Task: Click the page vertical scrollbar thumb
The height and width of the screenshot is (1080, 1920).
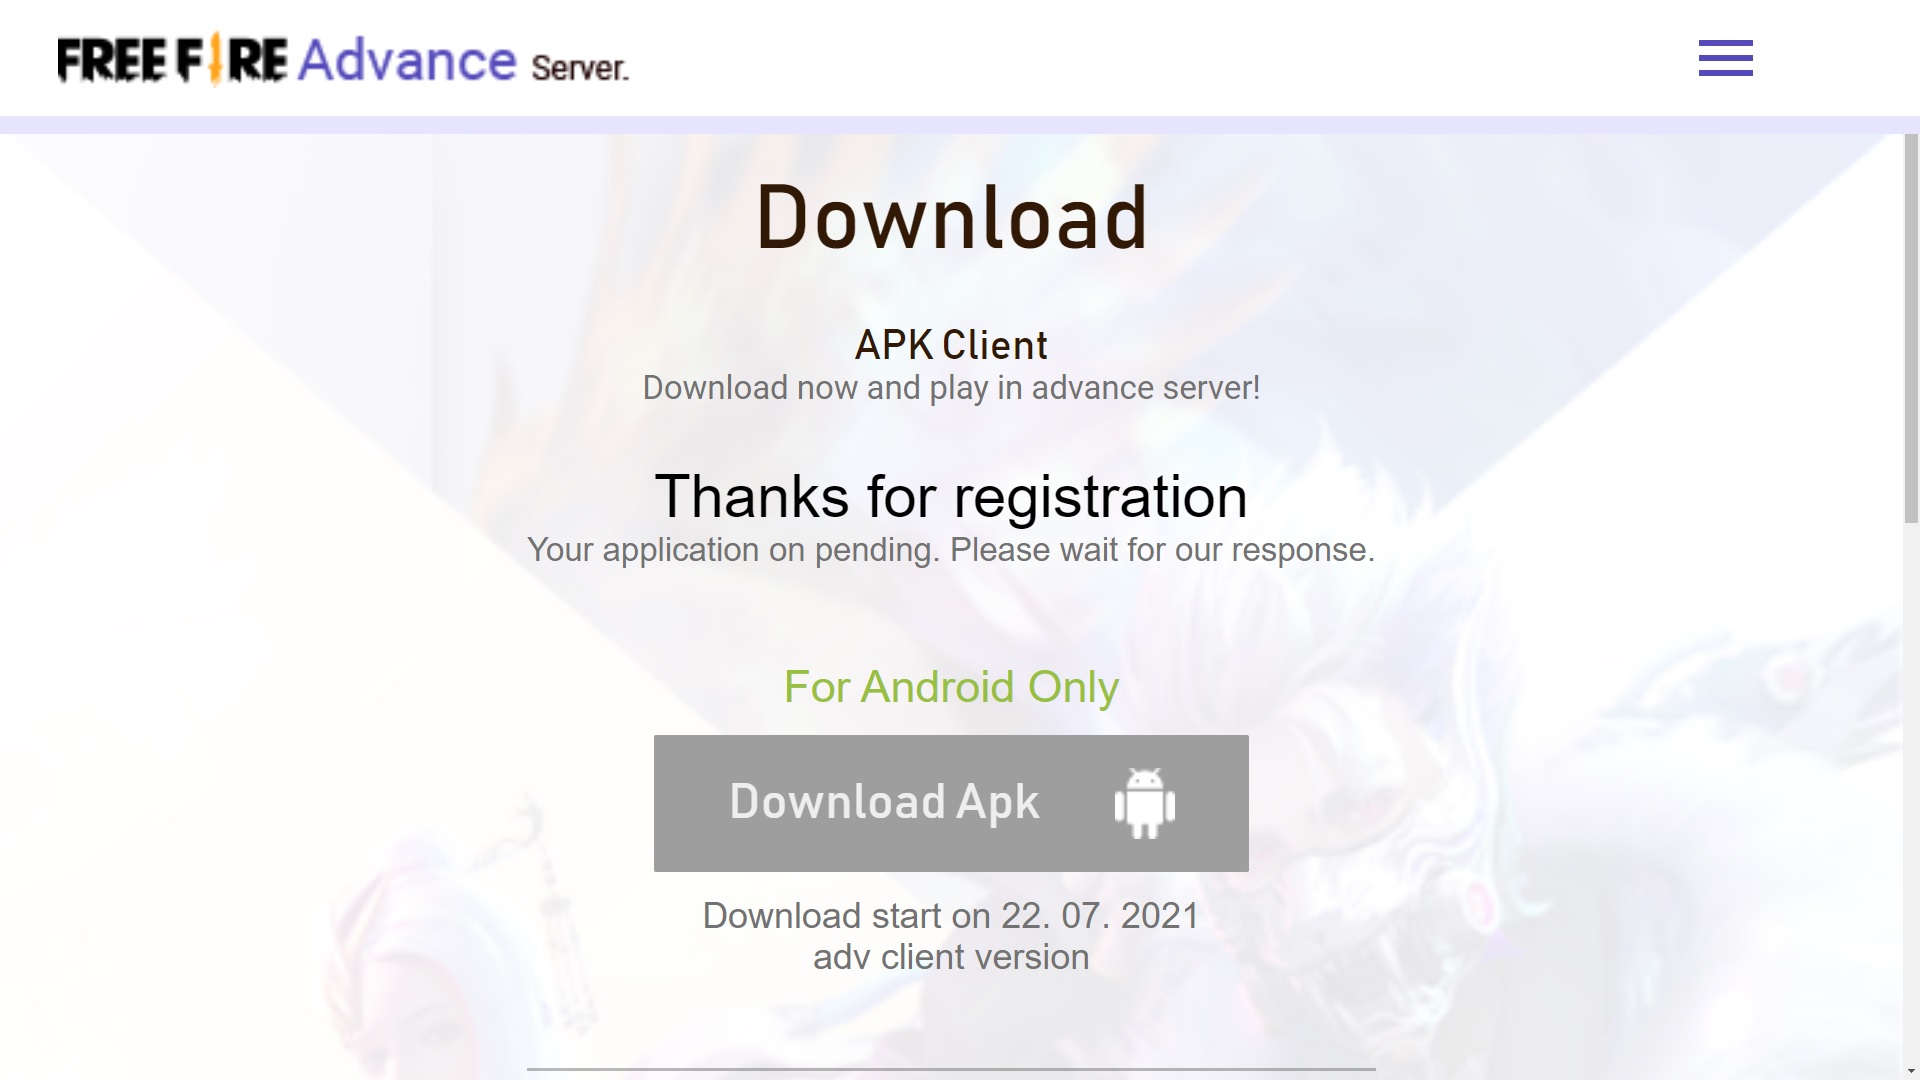Action: [1911, 330]
